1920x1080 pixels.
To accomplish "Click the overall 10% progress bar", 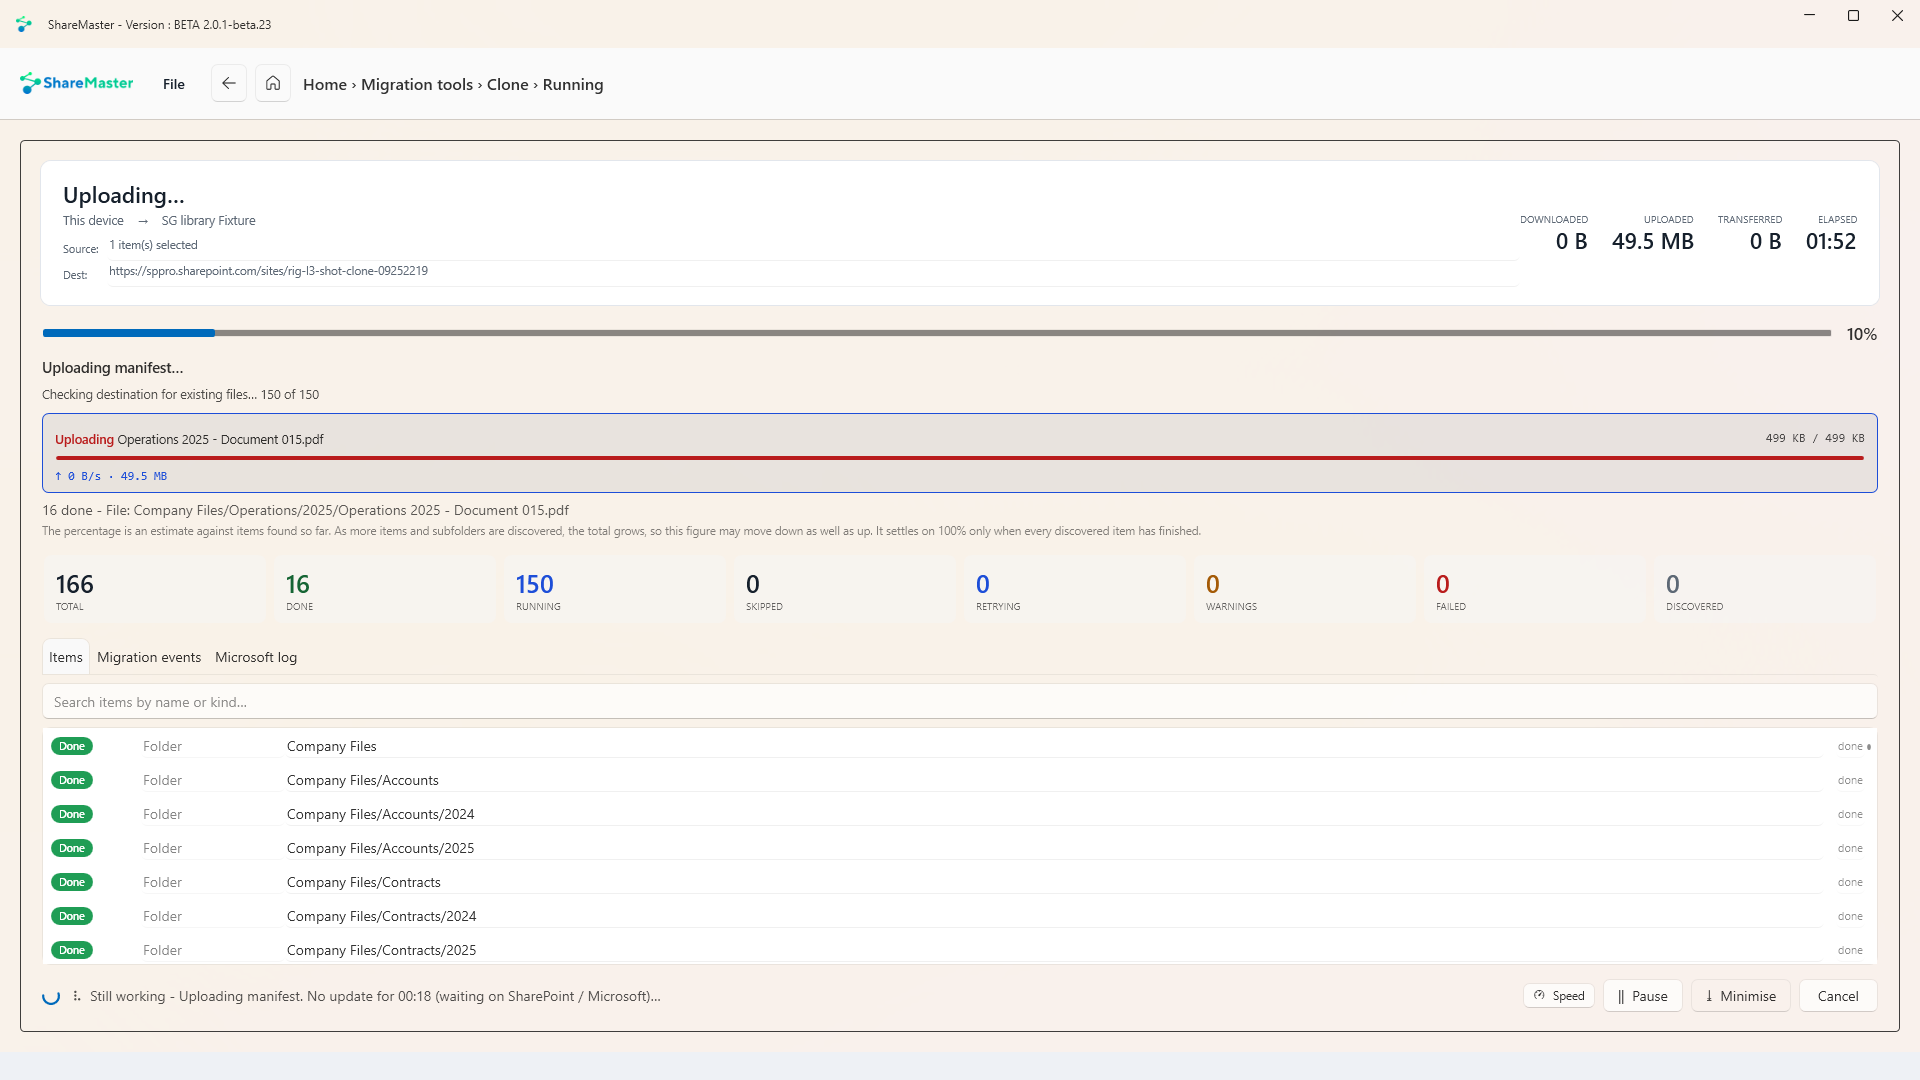I will tap(937, 333).
